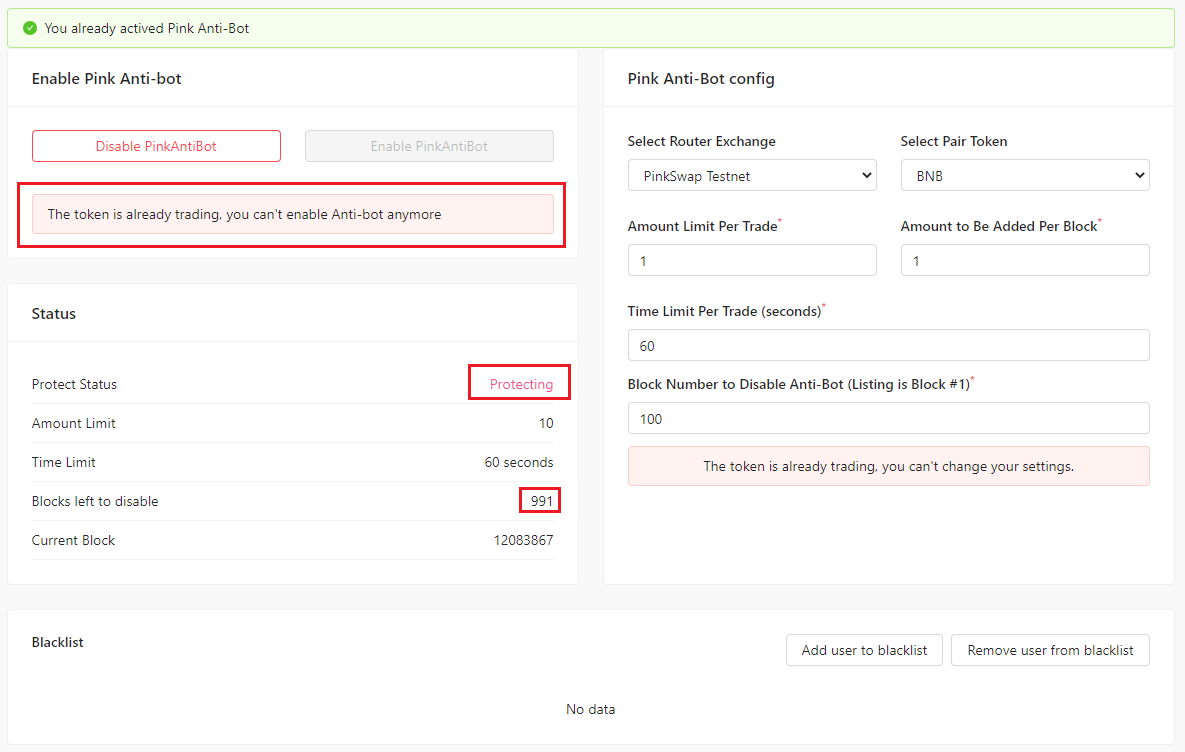The height and width of the screenshot is (752, 1185).
Task: Click the 'Status' panel heading
Action: click(x=54, y=314)
